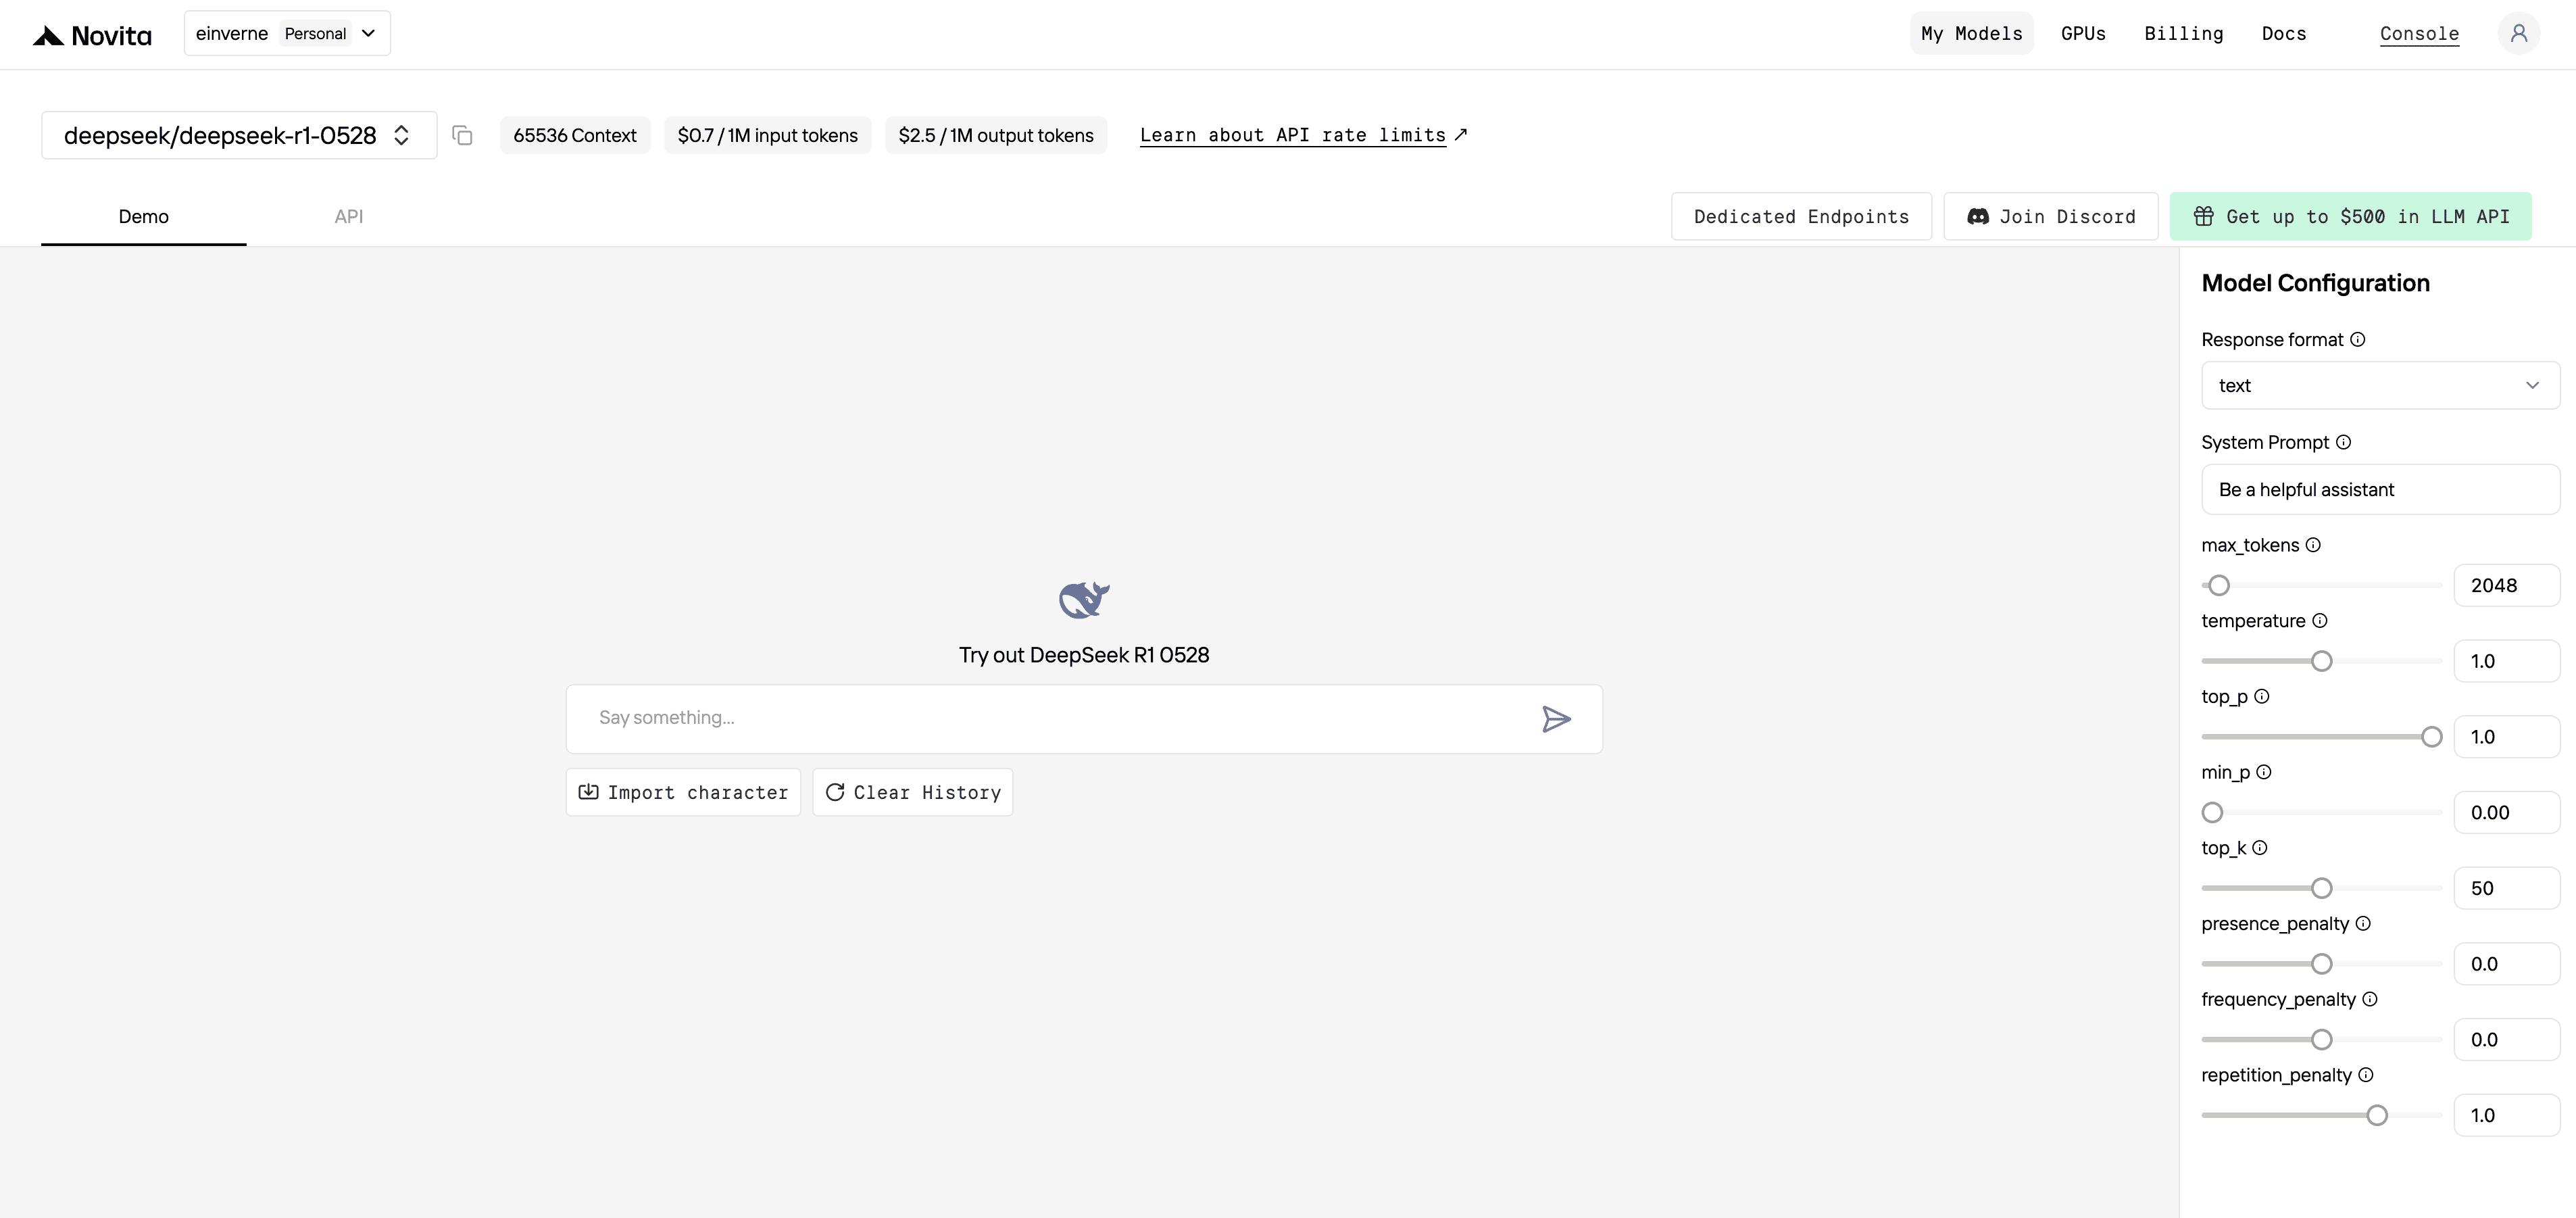
Task: Edit the min_p value 0.00
Action: coord(2506,813)
